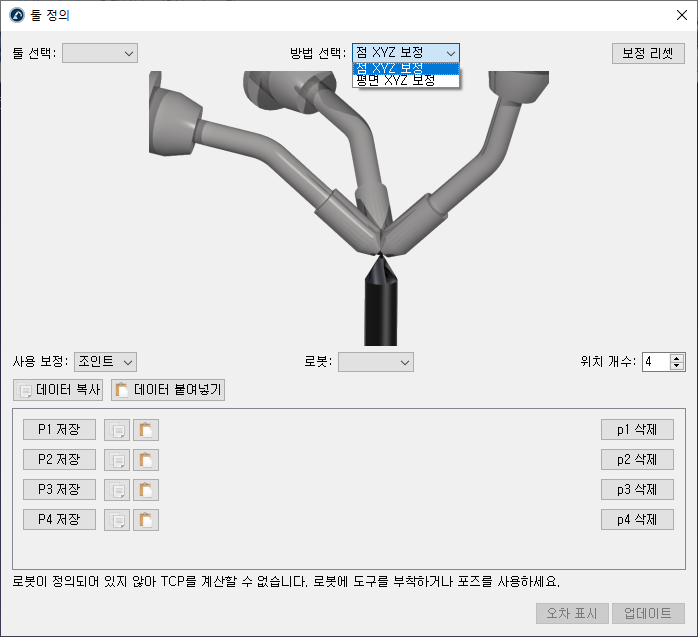The image size is (698, 637).
Task: Open the 방법 선택 combo box
Action: (x=406, y=53)
